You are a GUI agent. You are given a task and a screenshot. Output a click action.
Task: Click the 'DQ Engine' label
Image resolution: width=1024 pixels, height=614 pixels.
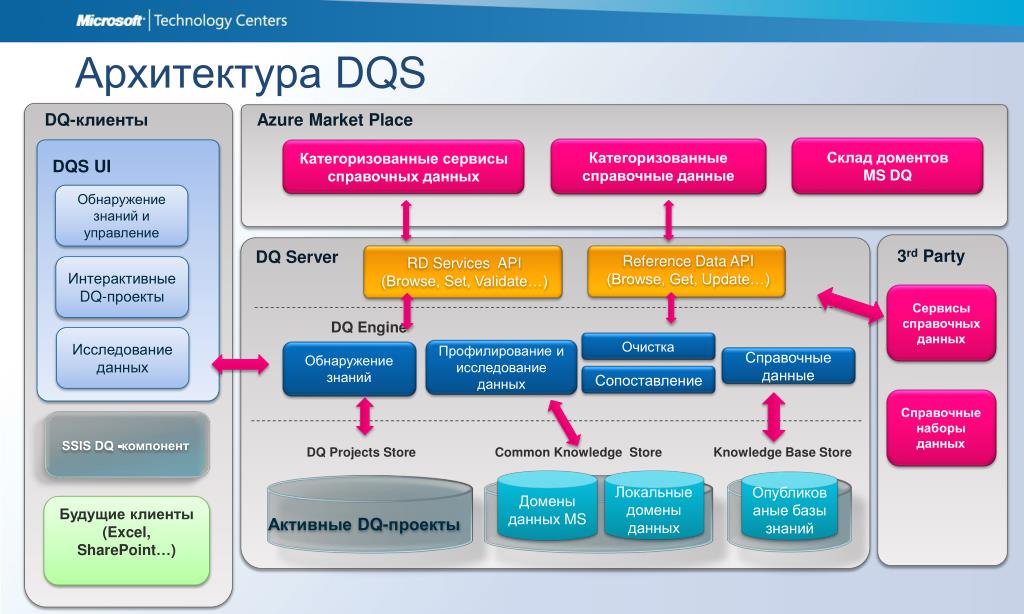pos(368,327)
